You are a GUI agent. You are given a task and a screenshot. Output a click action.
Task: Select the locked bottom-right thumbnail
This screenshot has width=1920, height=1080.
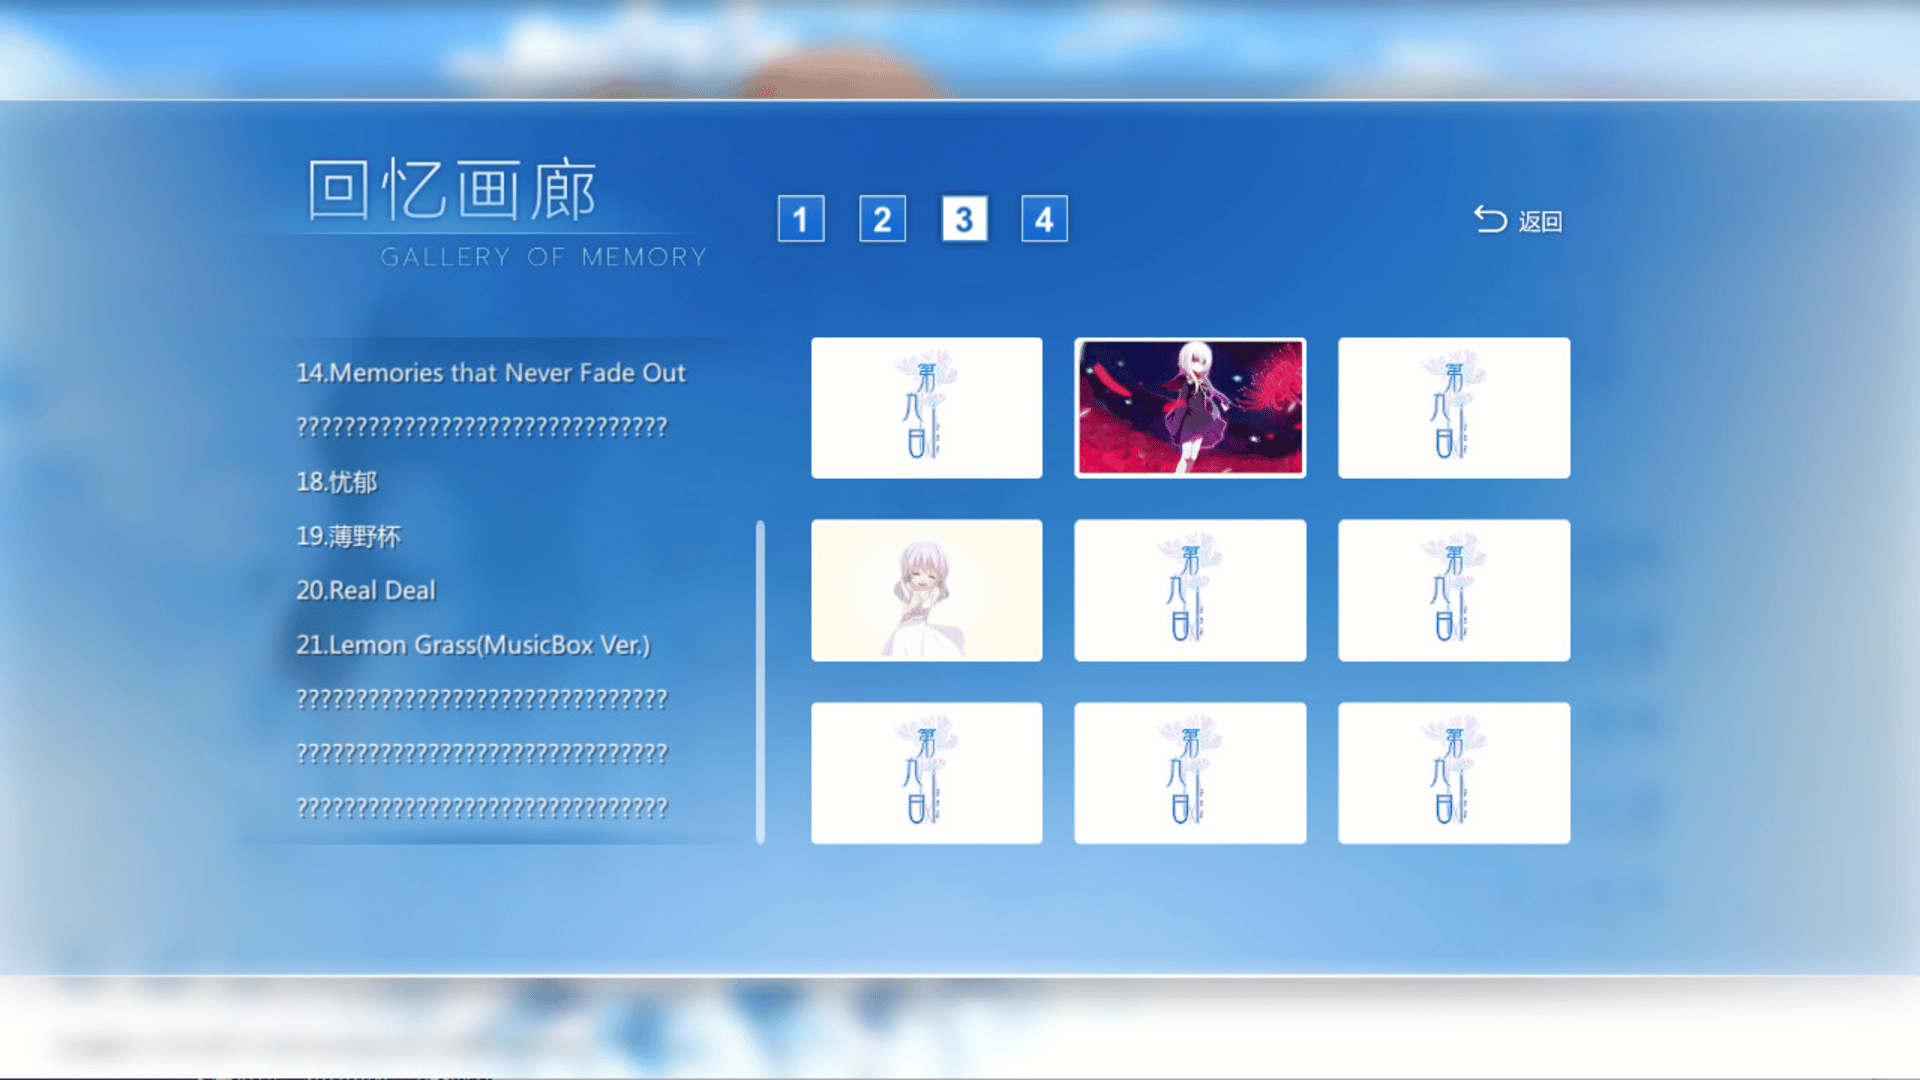coord(1453,772)
